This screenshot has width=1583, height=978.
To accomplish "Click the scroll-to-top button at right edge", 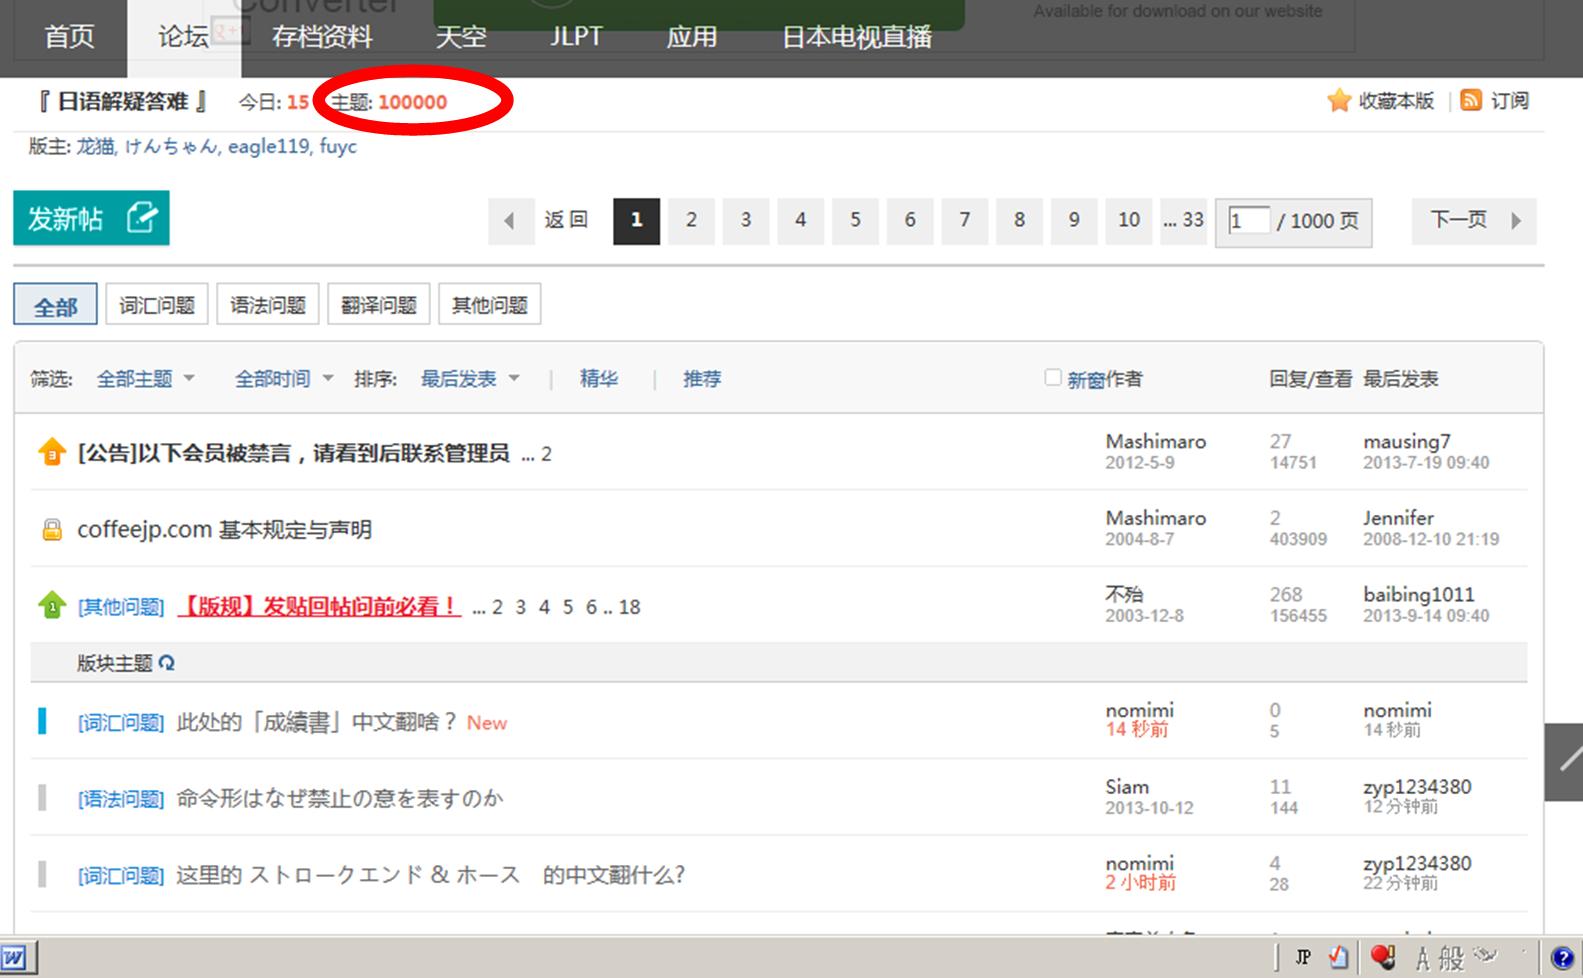I will (x=1564, y=762).
